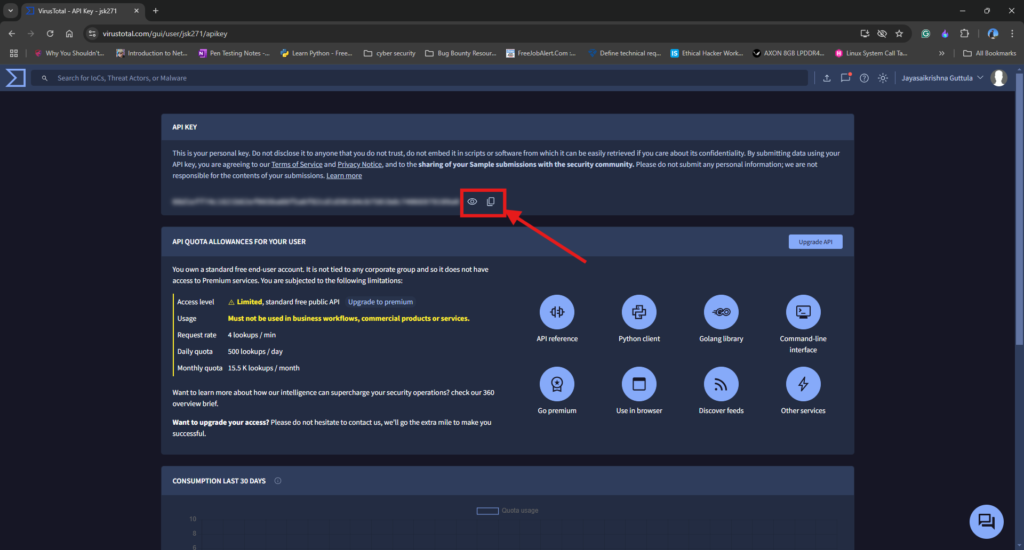Open the Chrome three-dot menu

tap(1012, 33)
